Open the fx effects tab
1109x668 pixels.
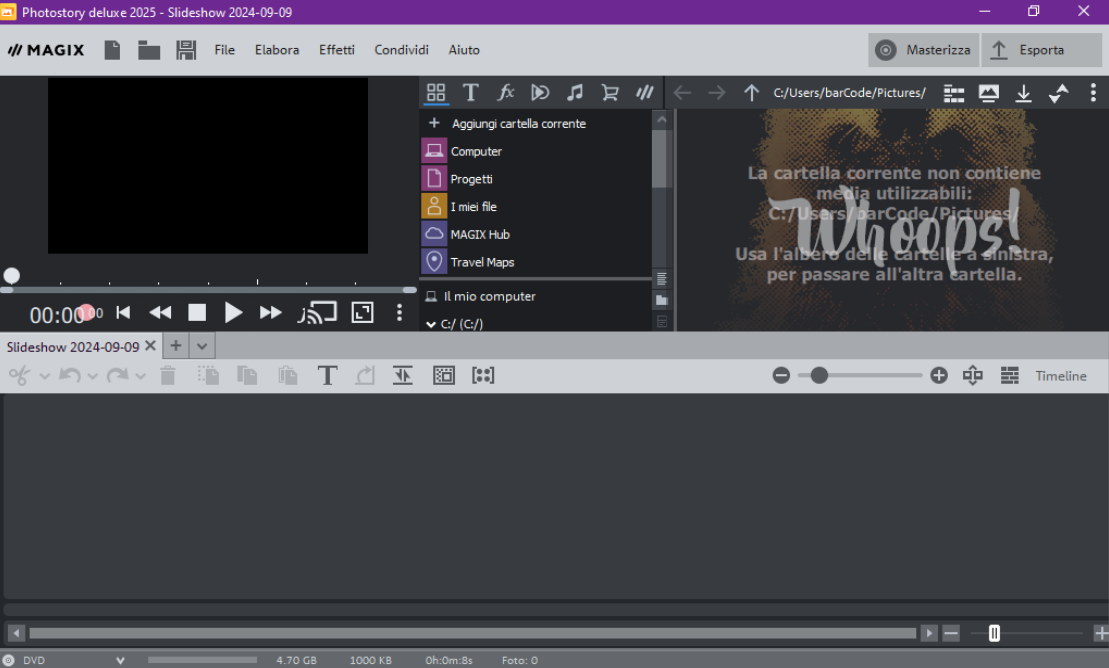click(x=505, y=93)
